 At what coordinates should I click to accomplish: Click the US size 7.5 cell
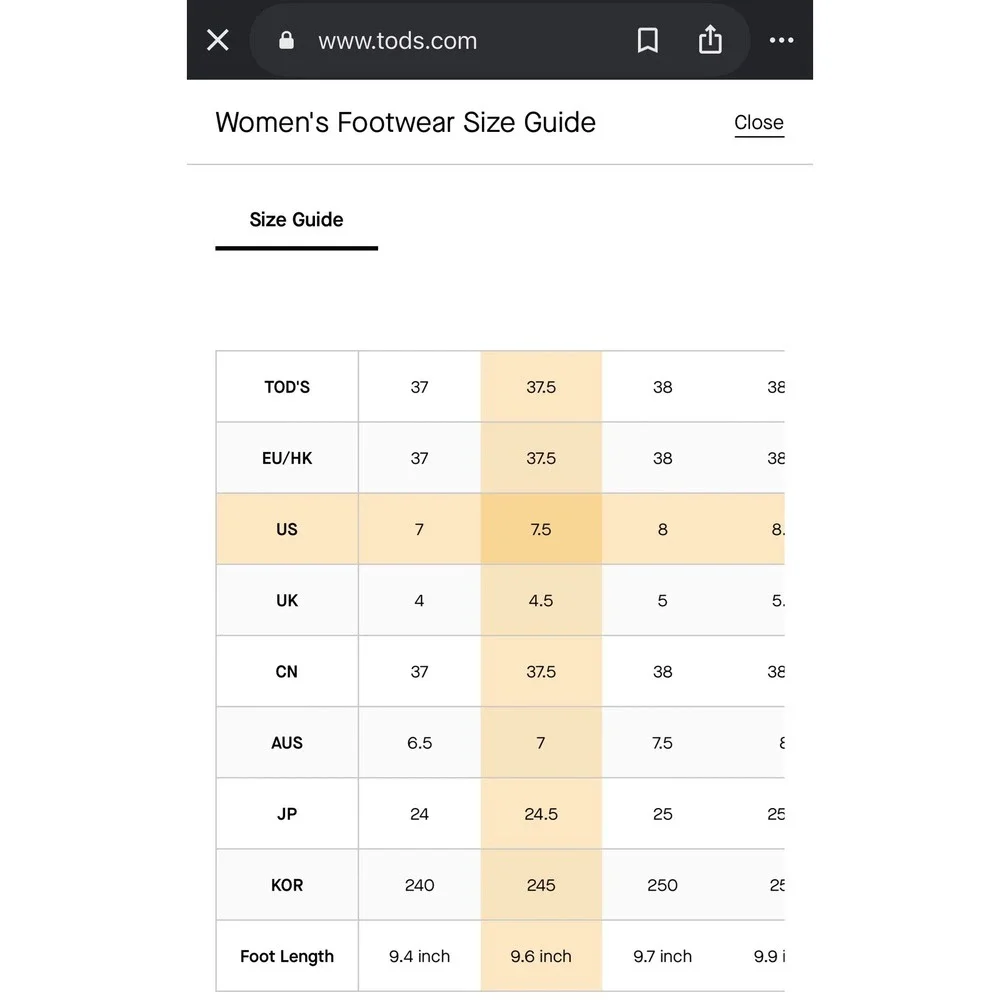(541, 529)
